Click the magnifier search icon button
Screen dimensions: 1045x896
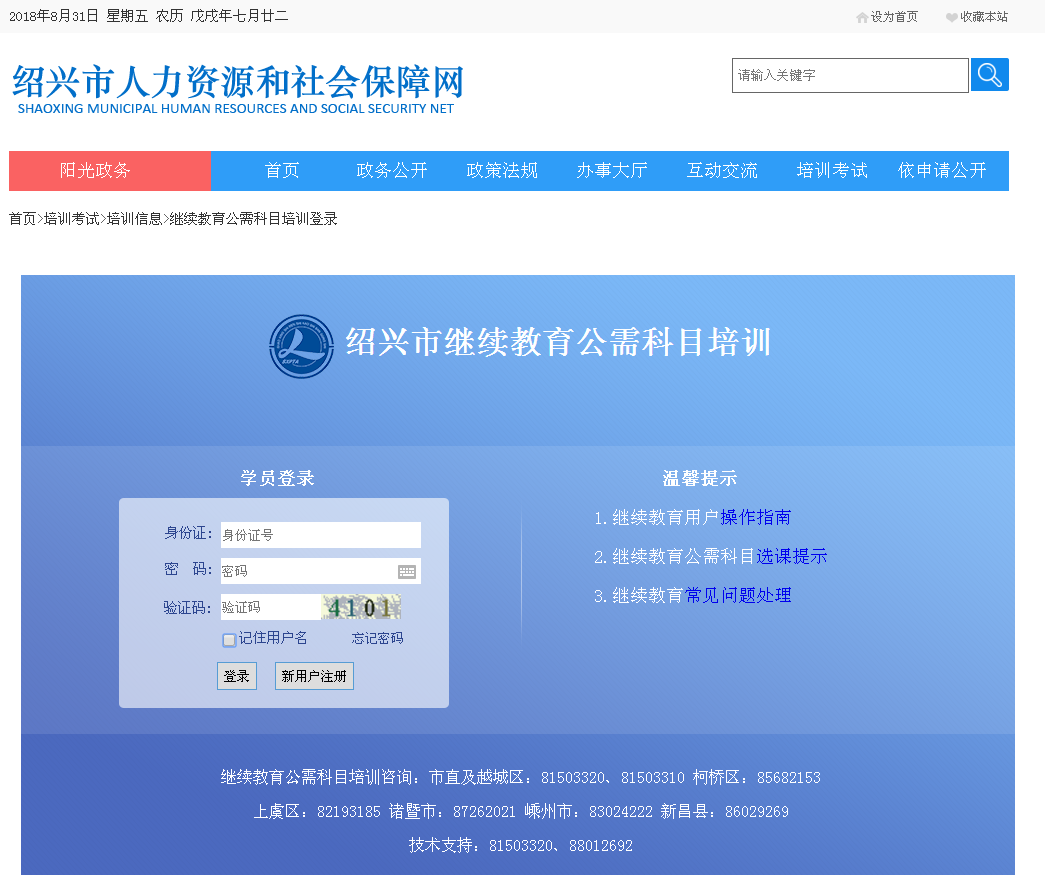(x=989, y=75)
